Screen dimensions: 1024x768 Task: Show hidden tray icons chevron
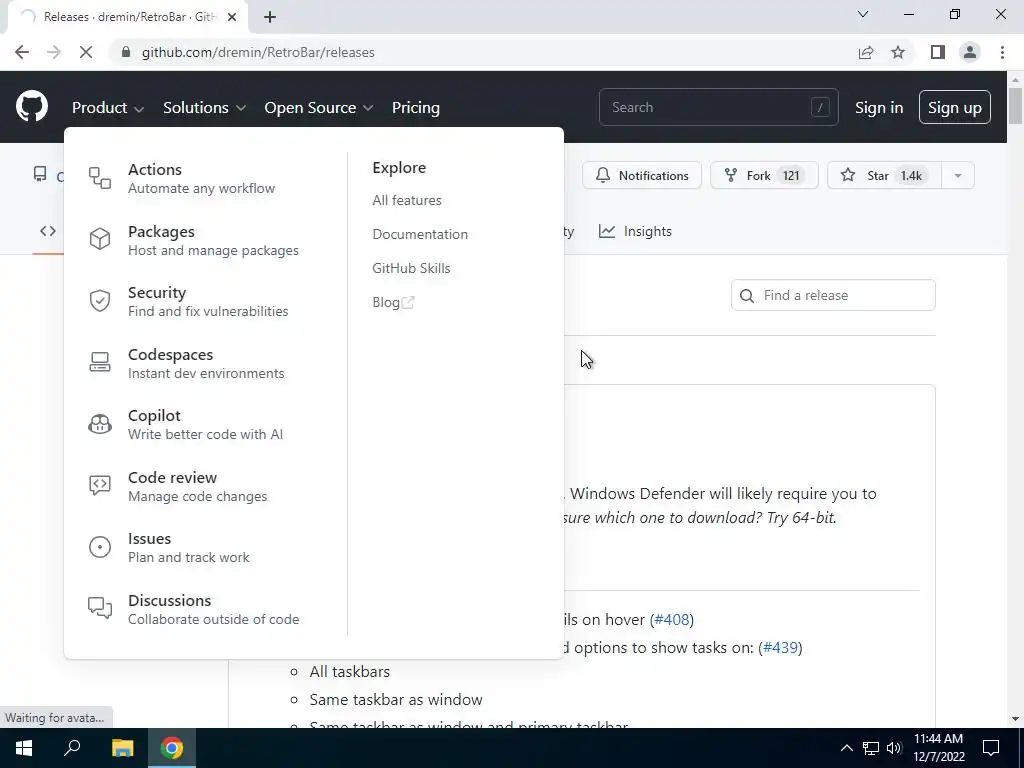click(x=846, y=748)
